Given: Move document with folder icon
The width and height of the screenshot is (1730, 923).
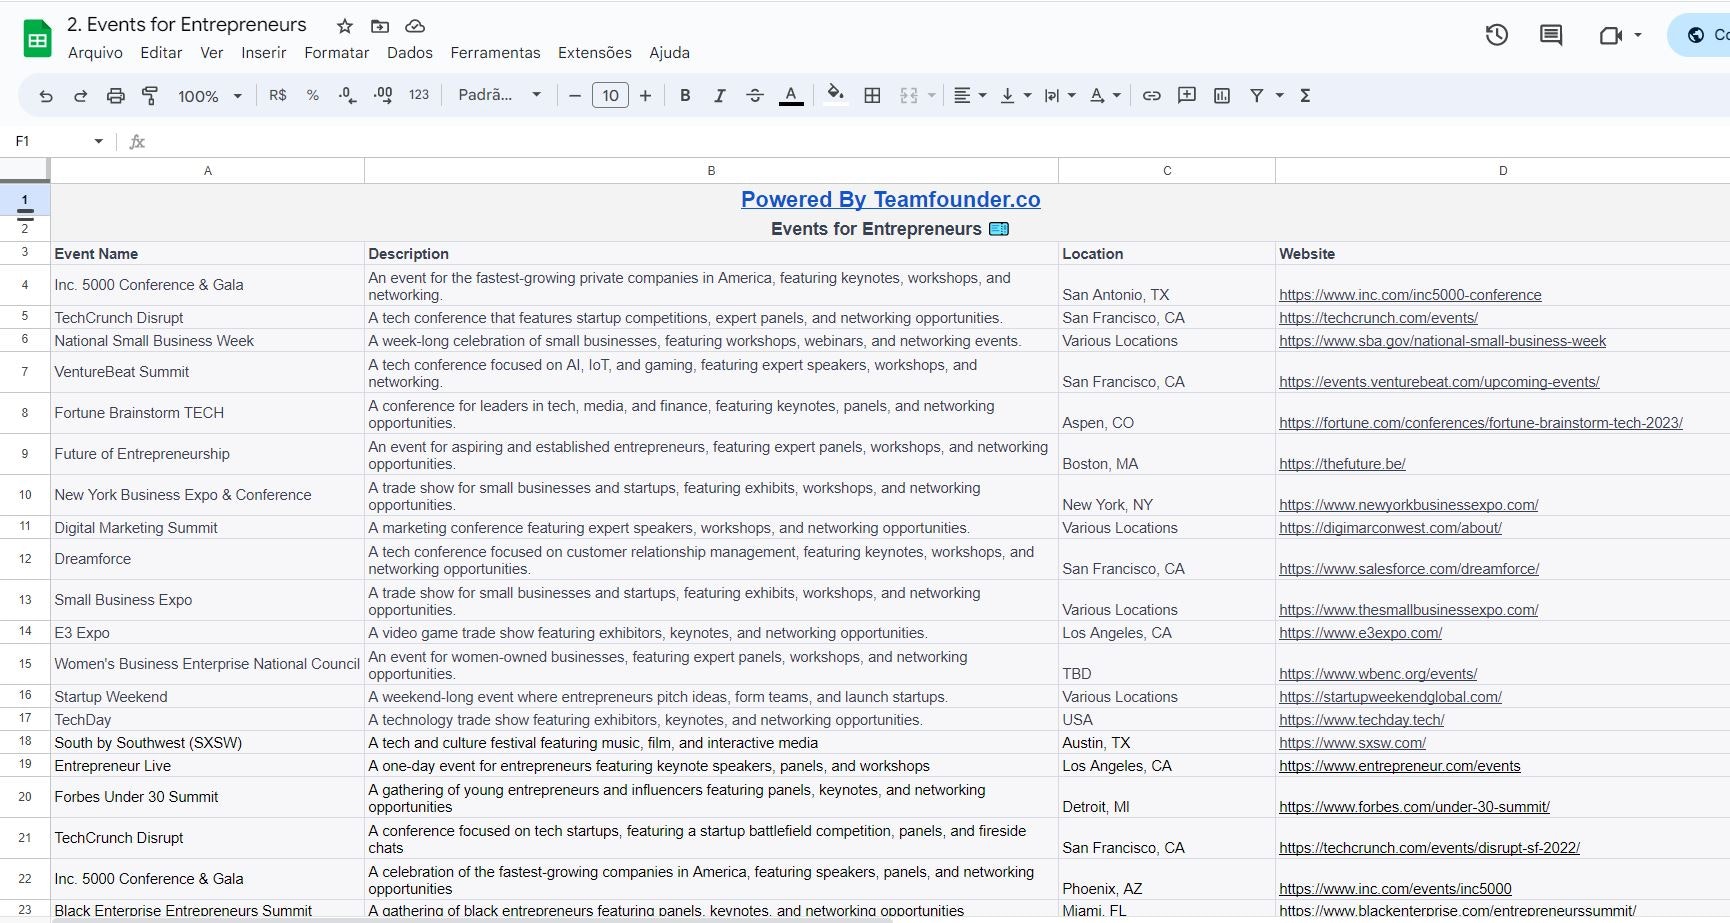Looking at the screenshot, I should [380, 26].
